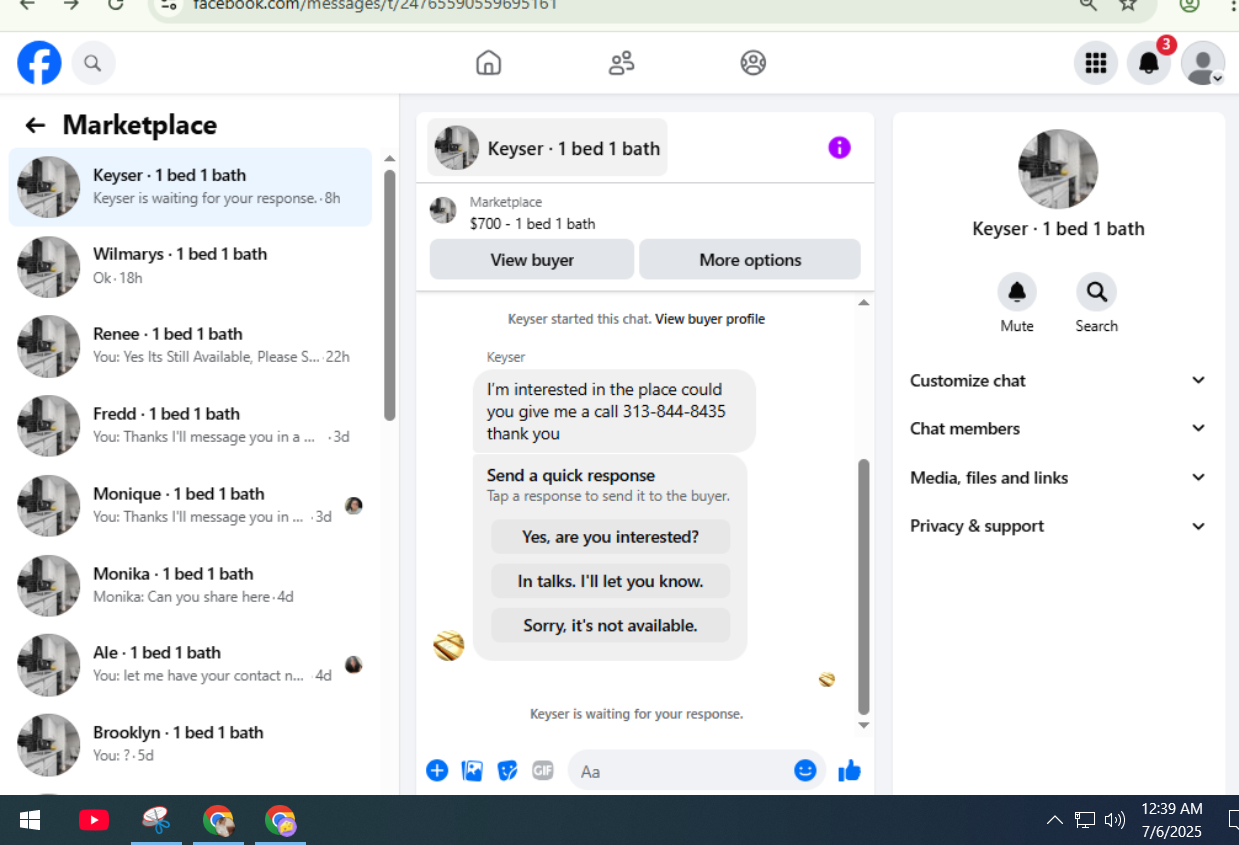Open Renee conversation in list
The height and width of the screenshot is (845, 1239).
tap(190, 346)
